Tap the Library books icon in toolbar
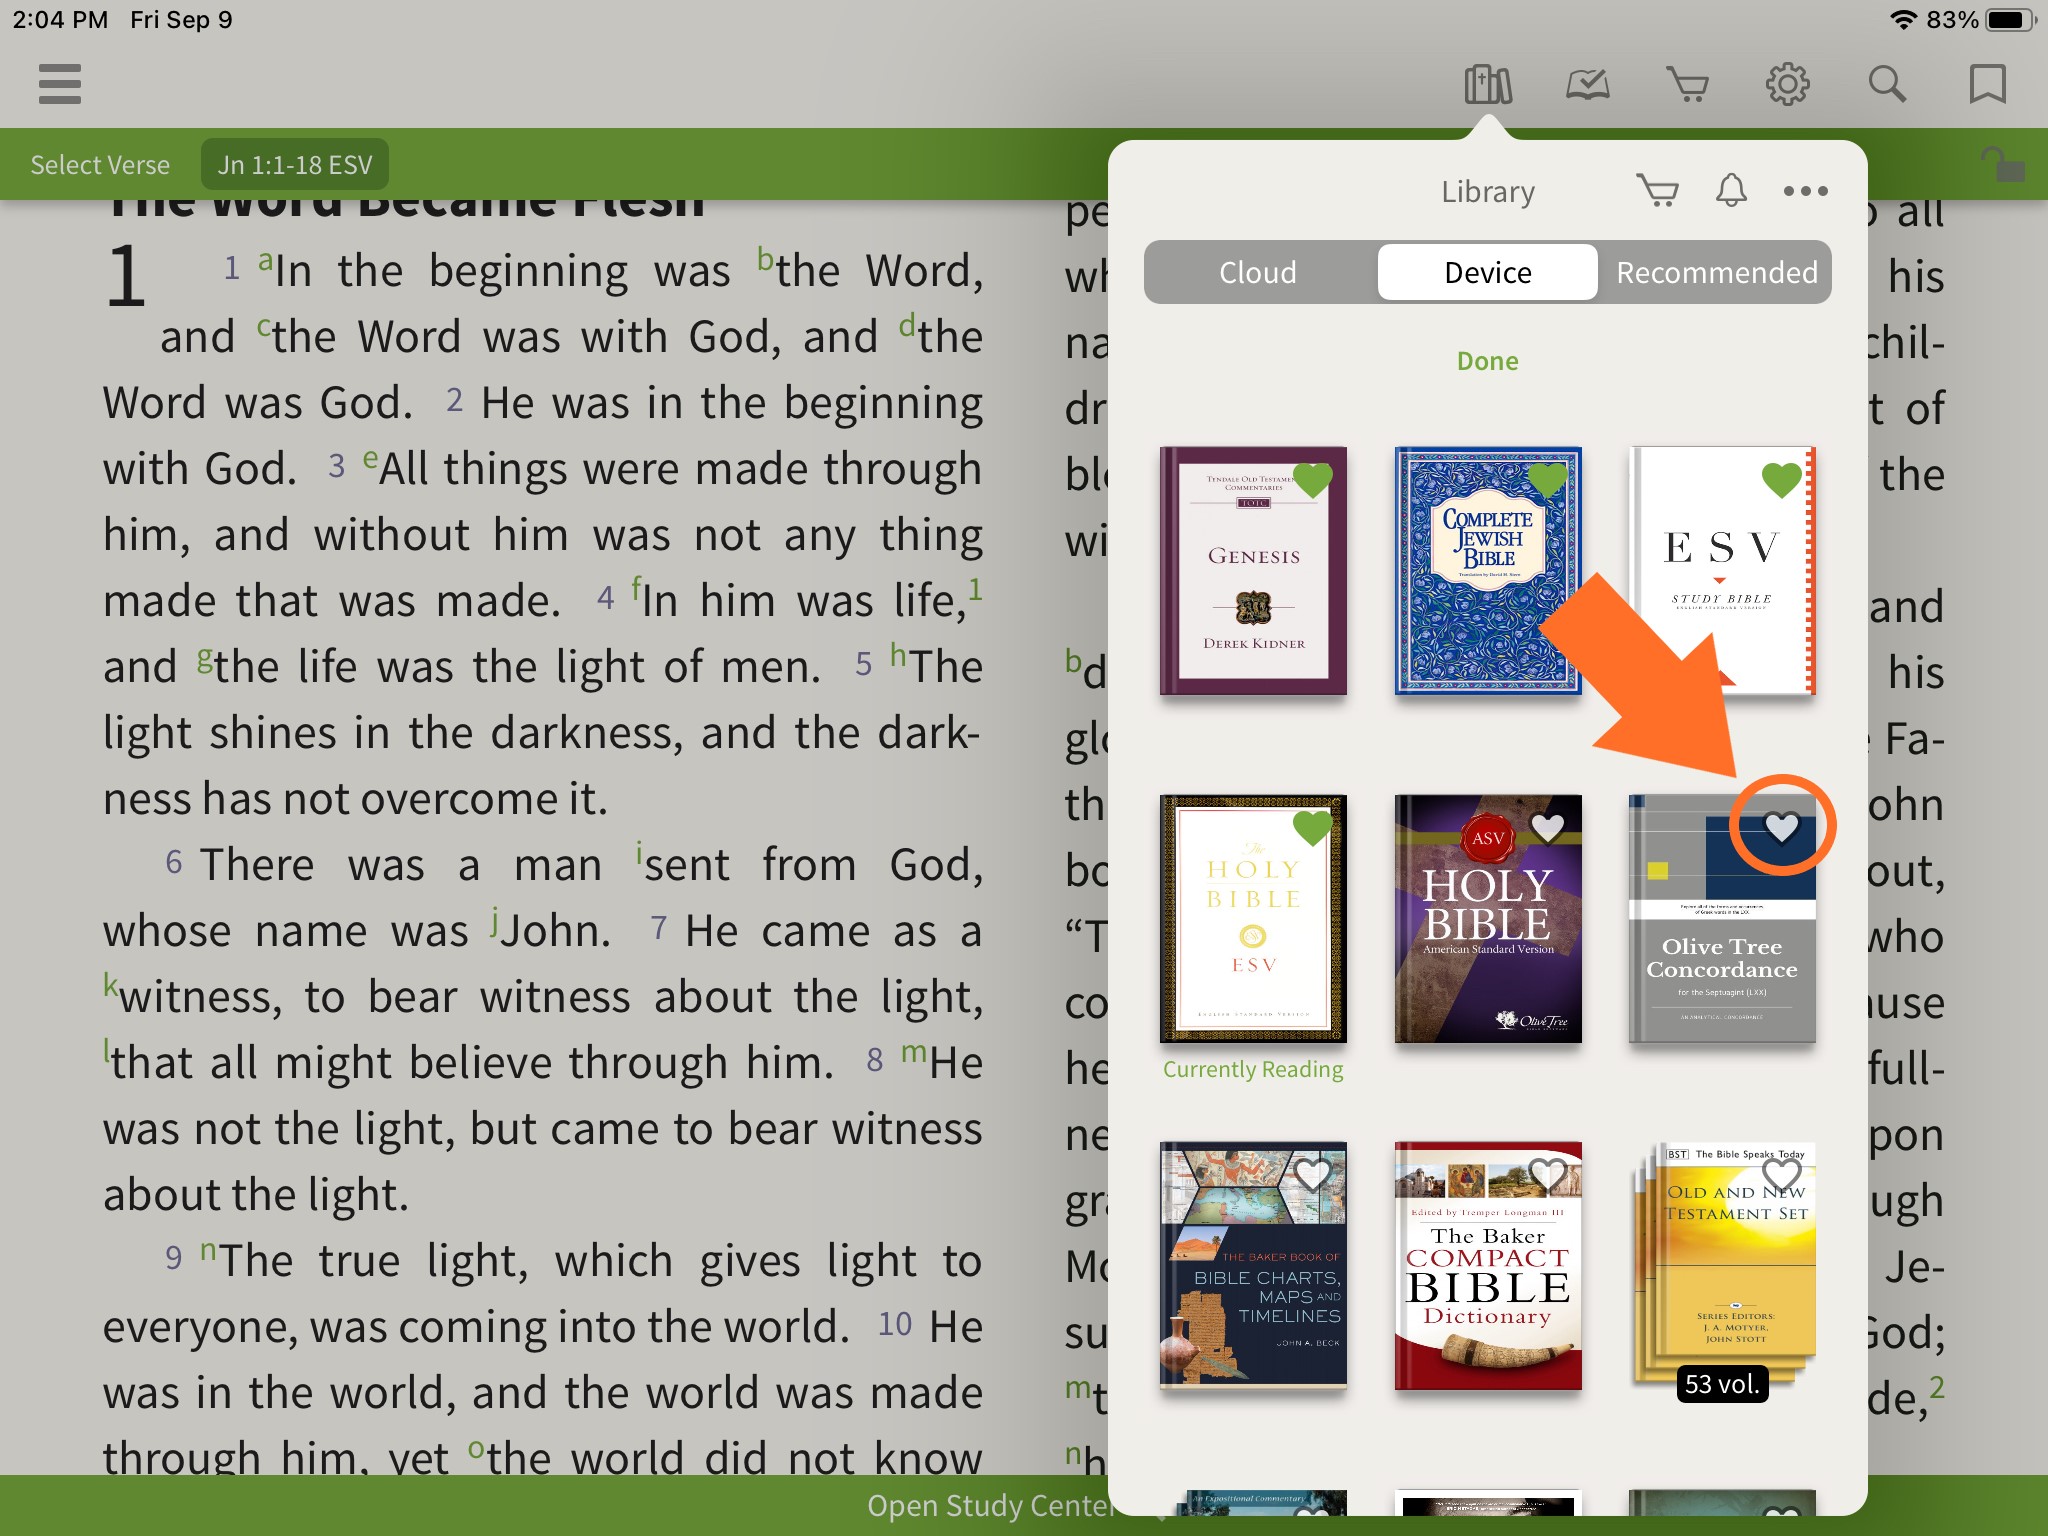Viewport: 2048px width, 1536px height. [x=1488, y=85]
